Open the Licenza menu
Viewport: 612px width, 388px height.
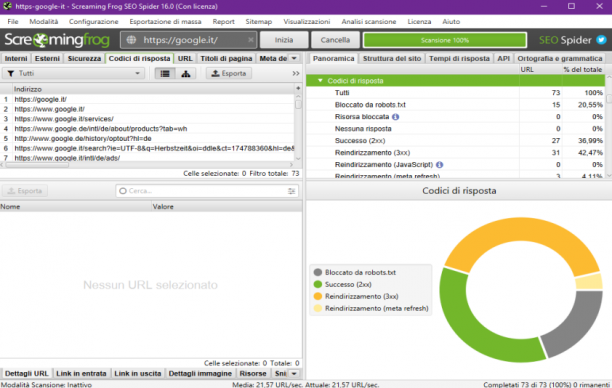click(x=420, y=21)
